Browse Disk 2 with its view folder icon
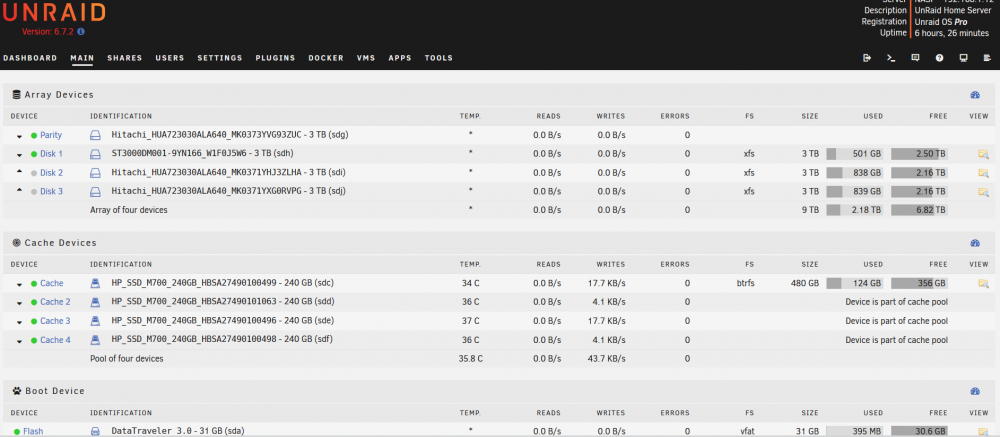Screen dimensions: 1000x437 pyautogui.click(x=983, y=173)
